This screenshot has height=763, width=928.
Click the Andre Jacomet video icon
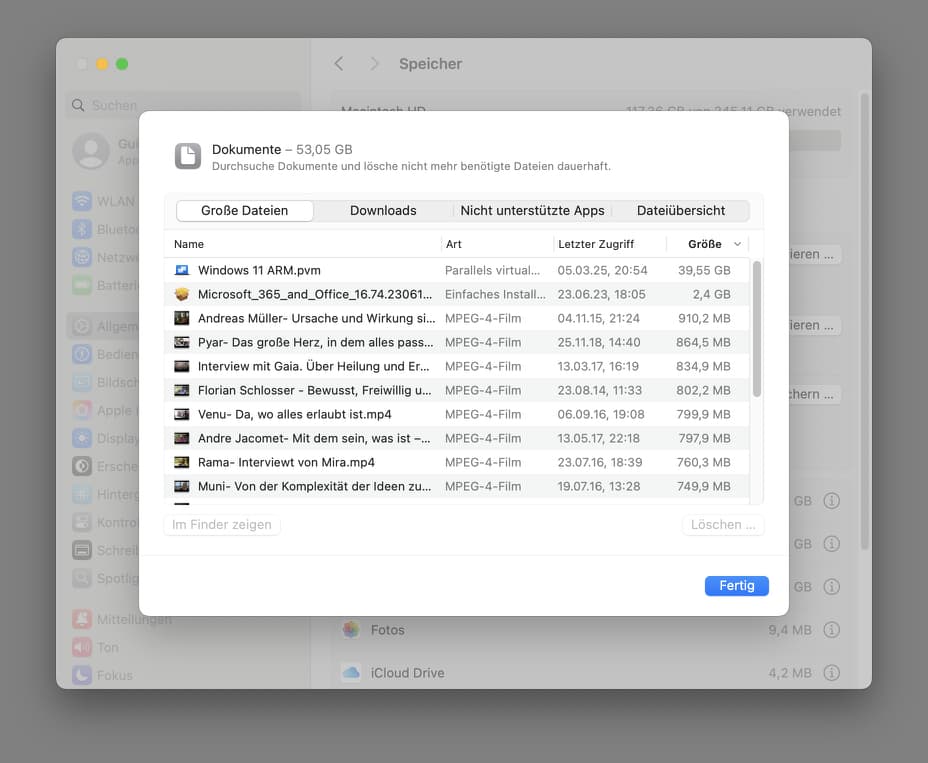(182, 438)
